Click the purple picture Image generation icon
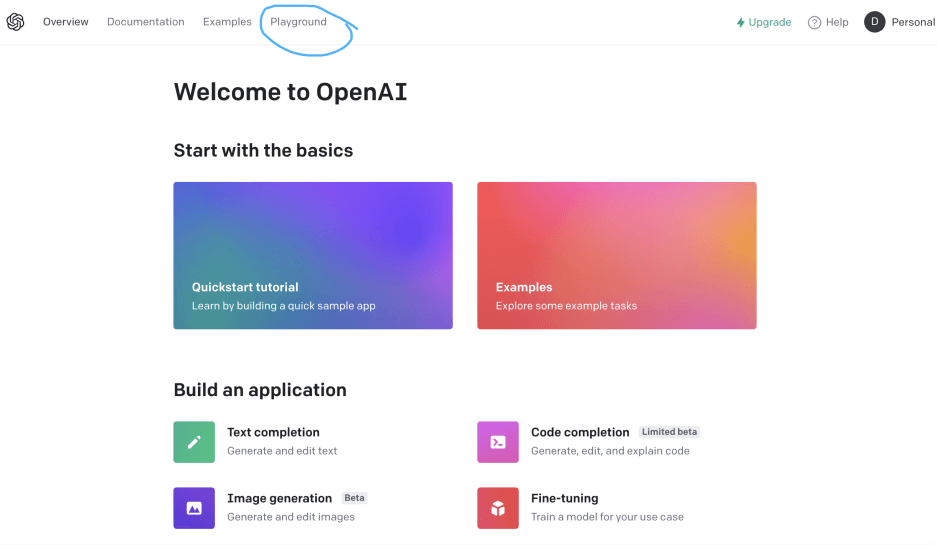This screenshot has height=545, width=937. pos(194,508)
